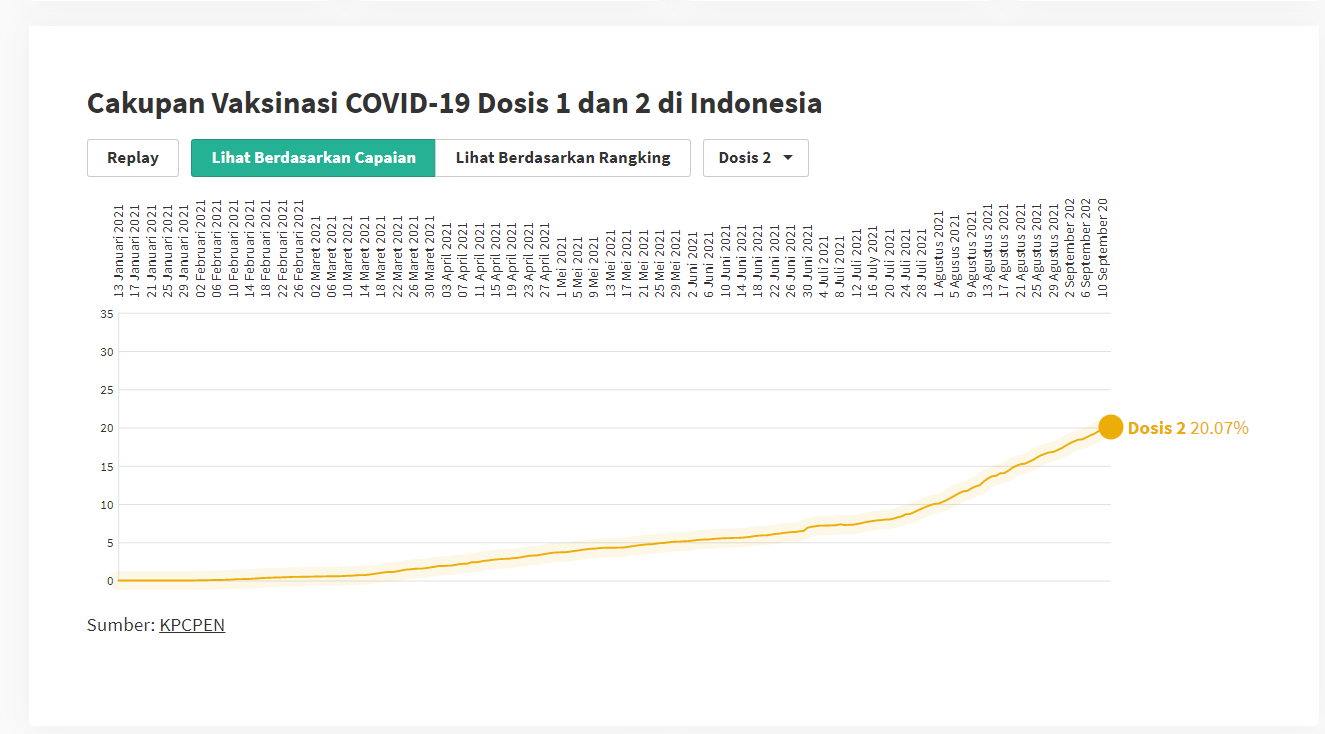Click the y-axis label 10

point(108,504)
